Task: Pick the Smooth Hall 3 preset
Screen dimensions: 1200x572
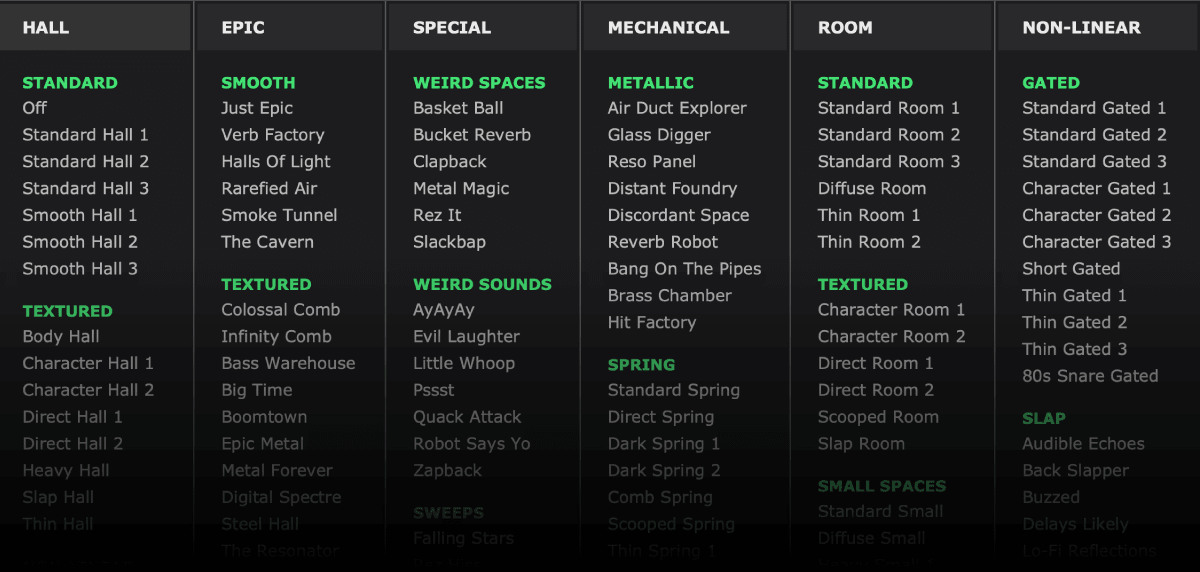Action: (80, 268)
